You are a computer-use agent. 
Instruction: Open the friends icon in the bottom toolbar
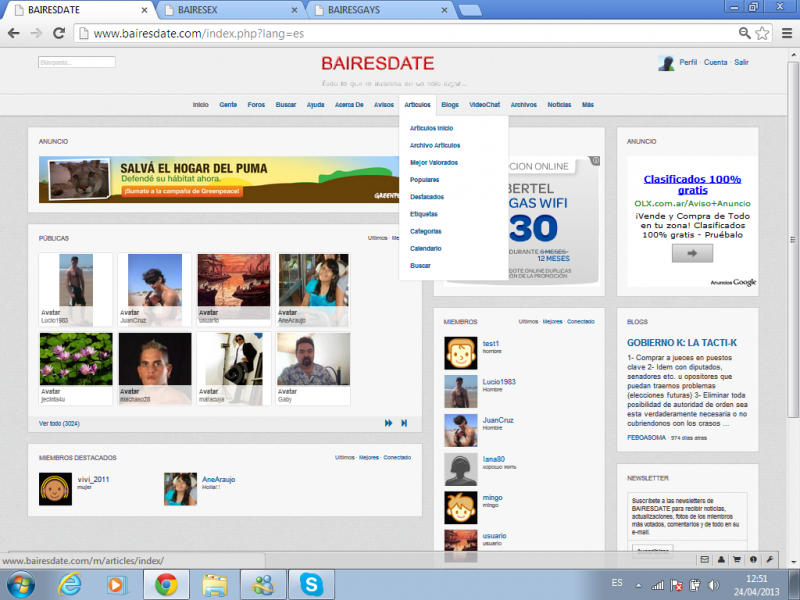(721, 560)
